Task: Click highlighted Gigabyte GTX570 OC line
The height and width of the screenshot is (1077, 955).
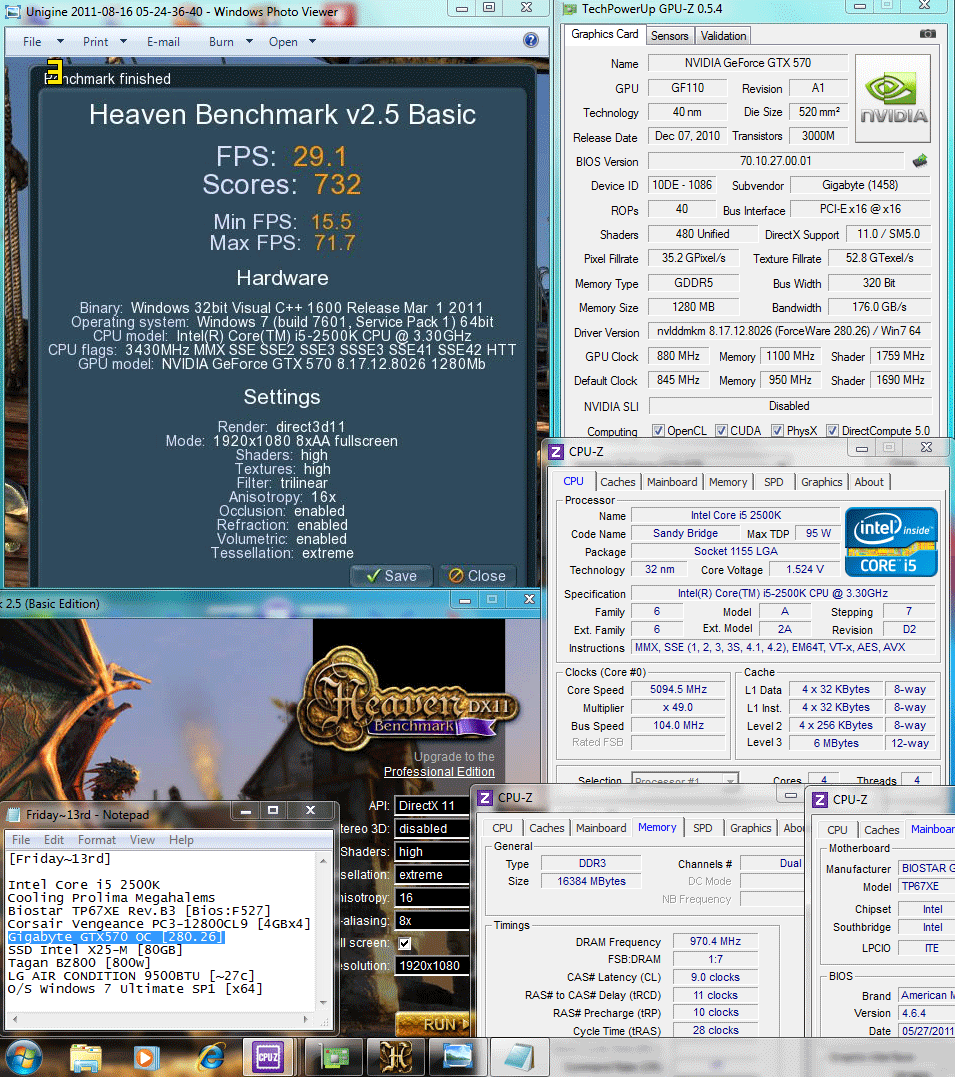Action: tap(116, 937)
